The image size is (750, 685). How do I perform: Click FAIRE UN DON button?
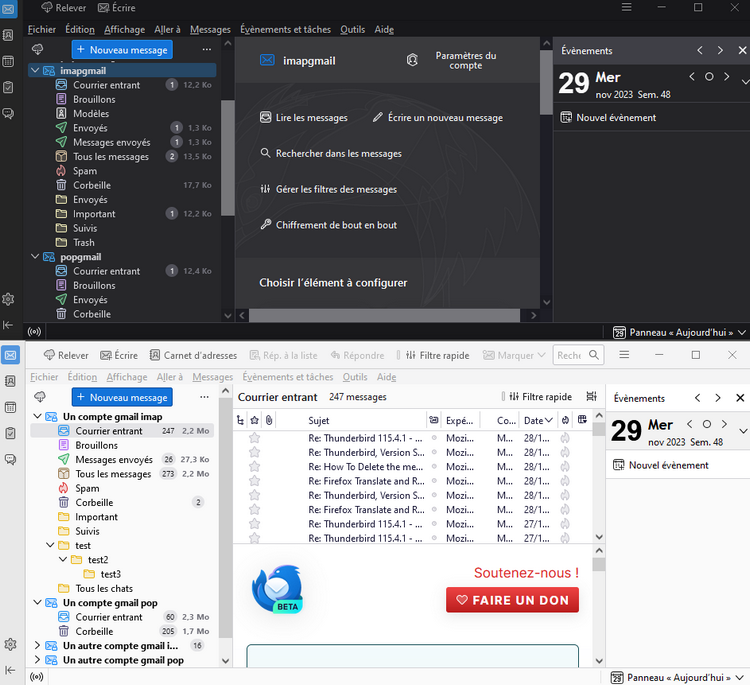coord(512,600)
